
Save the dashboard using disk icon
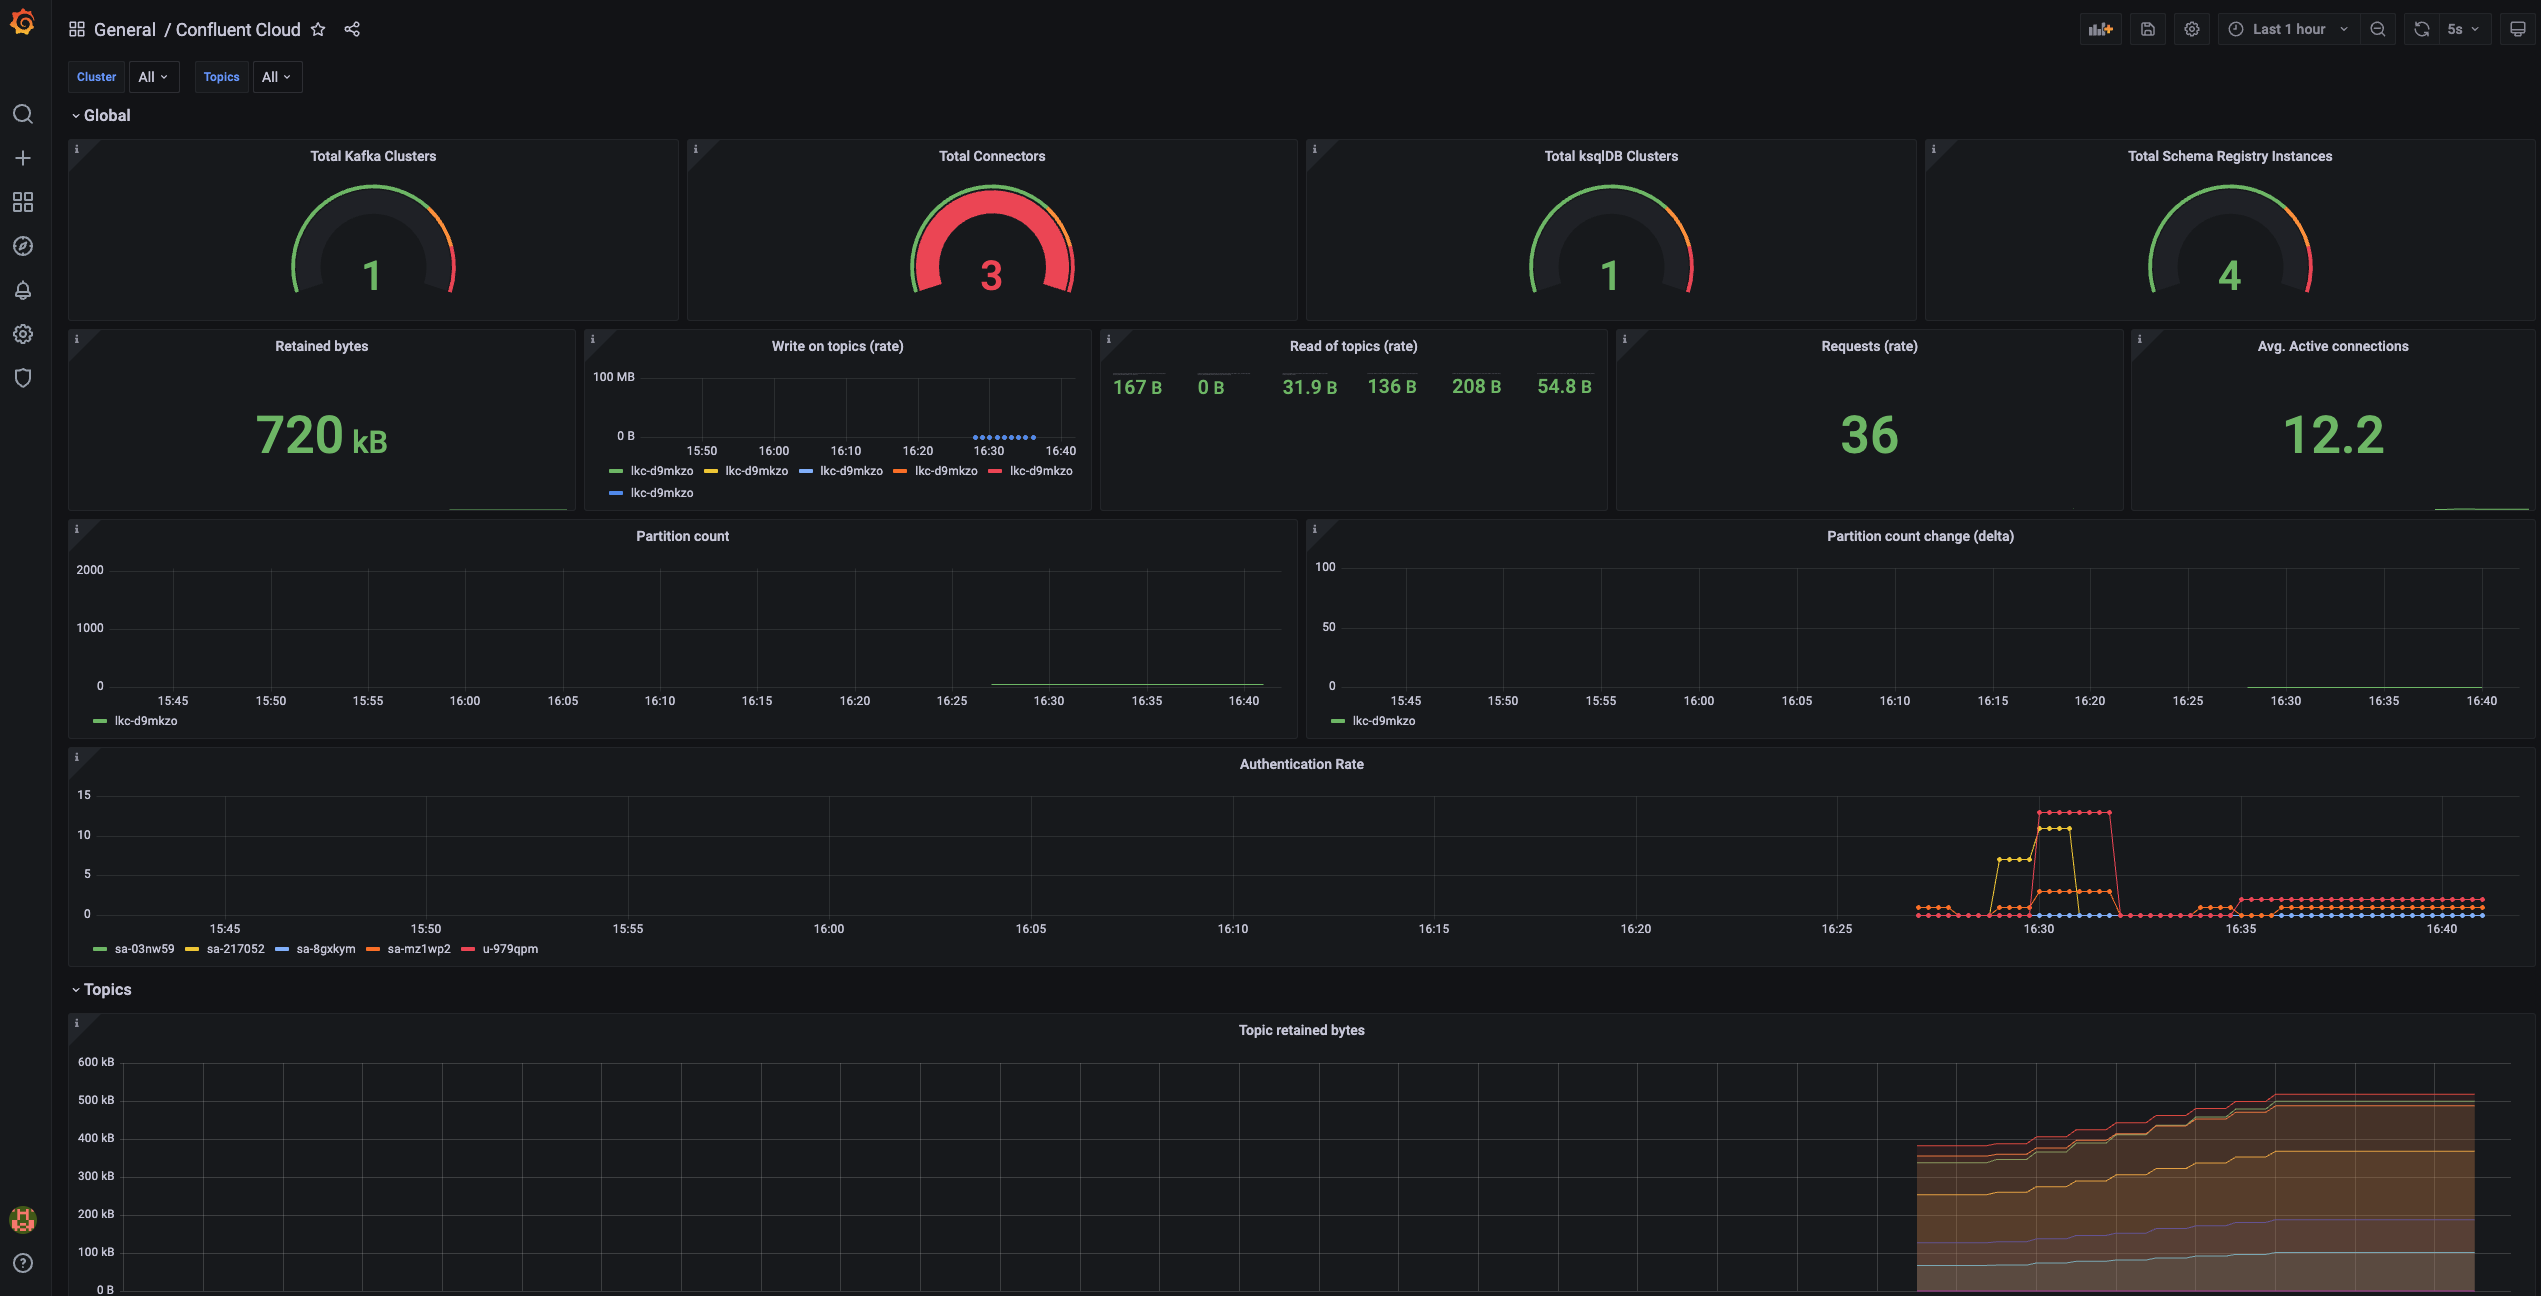tap(2148, 29)
